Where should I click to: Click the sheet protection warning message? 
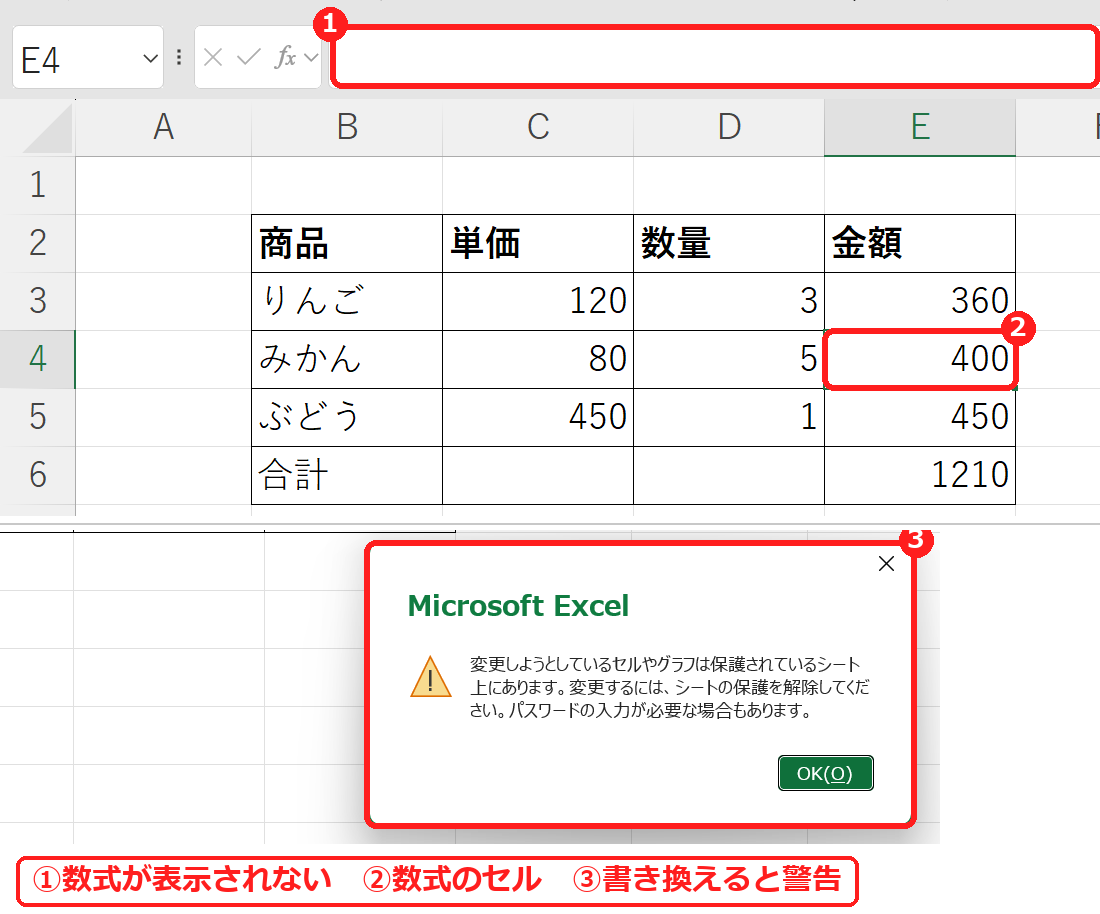[670, 687]
